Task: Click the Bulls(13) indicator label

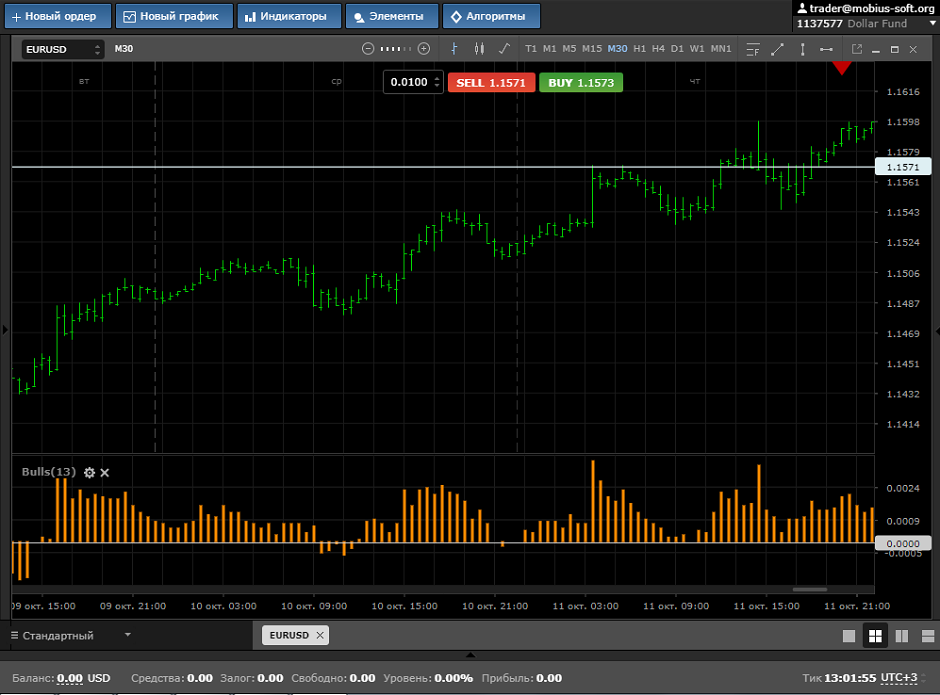Action: pos(49,472)
